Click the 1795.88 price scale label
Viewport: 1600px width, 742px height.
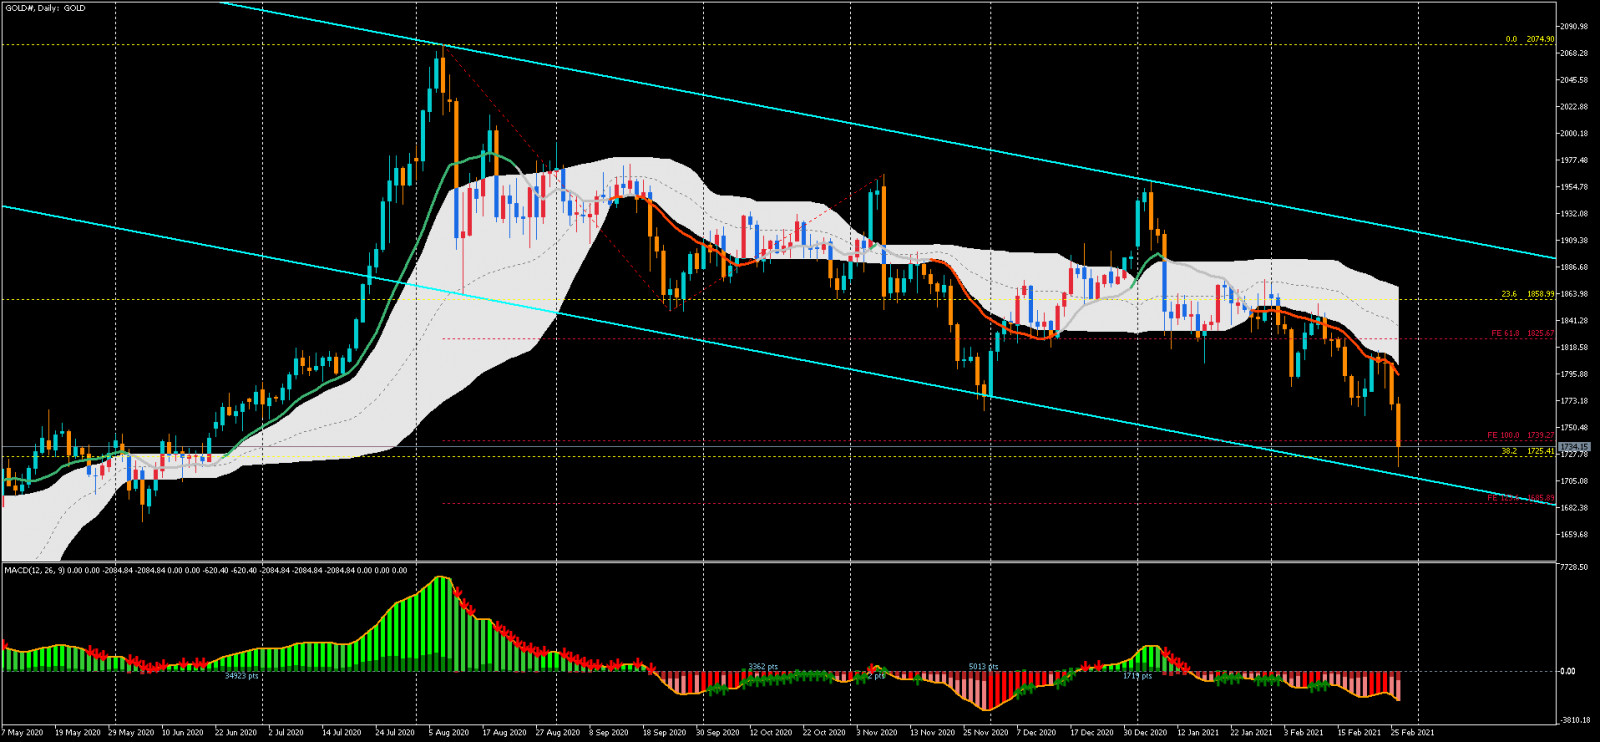1575,374
